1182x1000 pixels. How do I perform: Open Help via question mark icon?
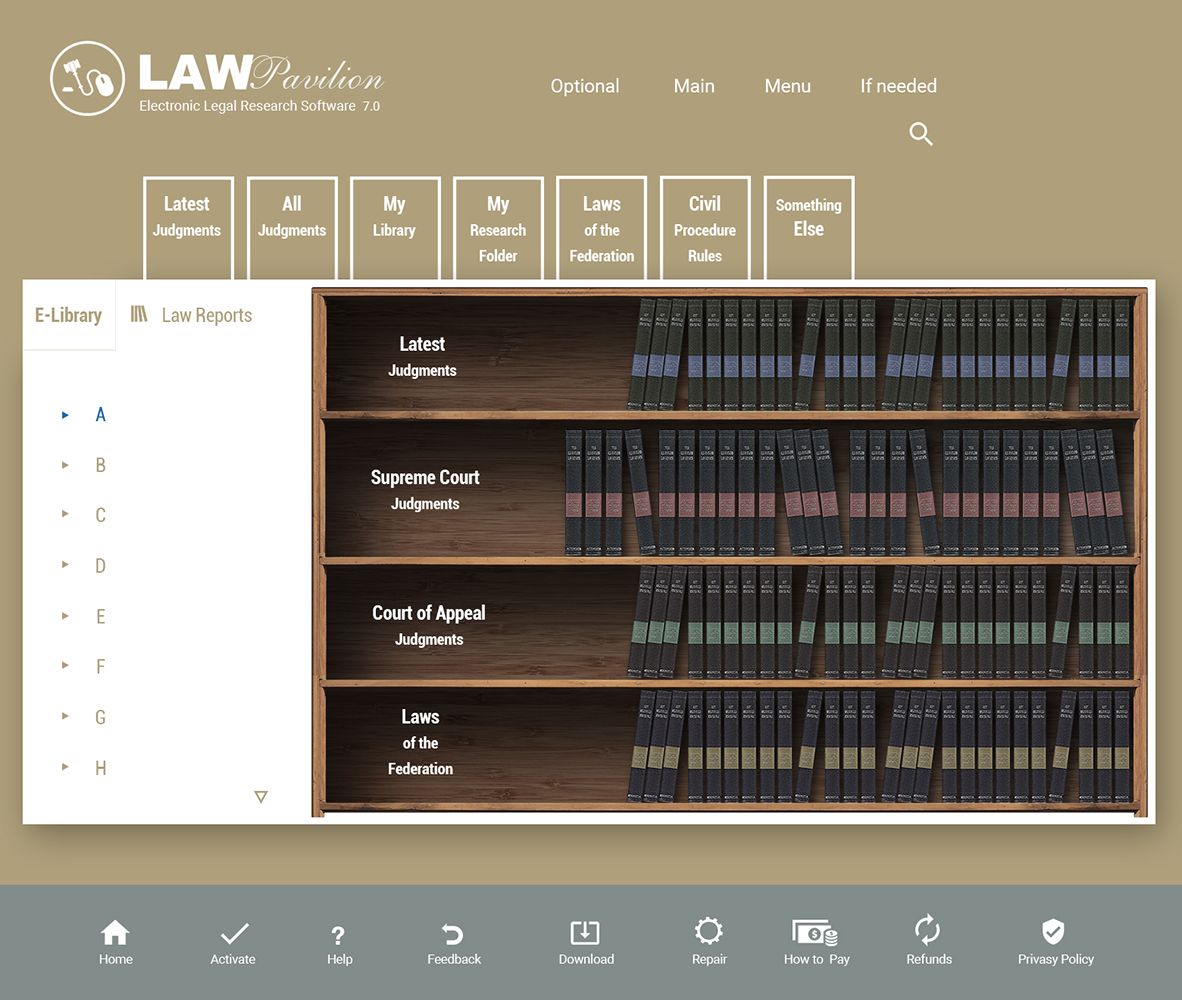[x=338, y=936]
